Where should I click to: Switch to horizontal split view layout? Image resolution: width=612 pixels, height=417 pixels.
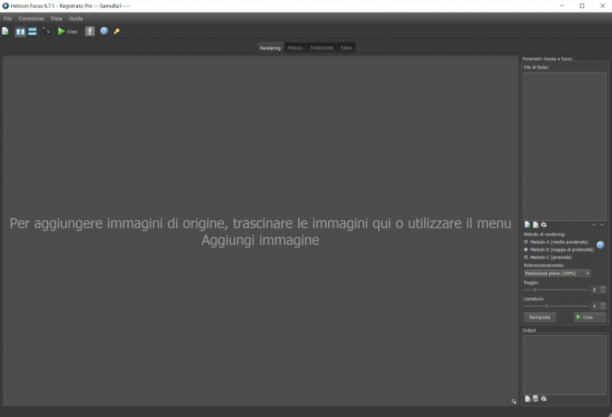point(32,32)
